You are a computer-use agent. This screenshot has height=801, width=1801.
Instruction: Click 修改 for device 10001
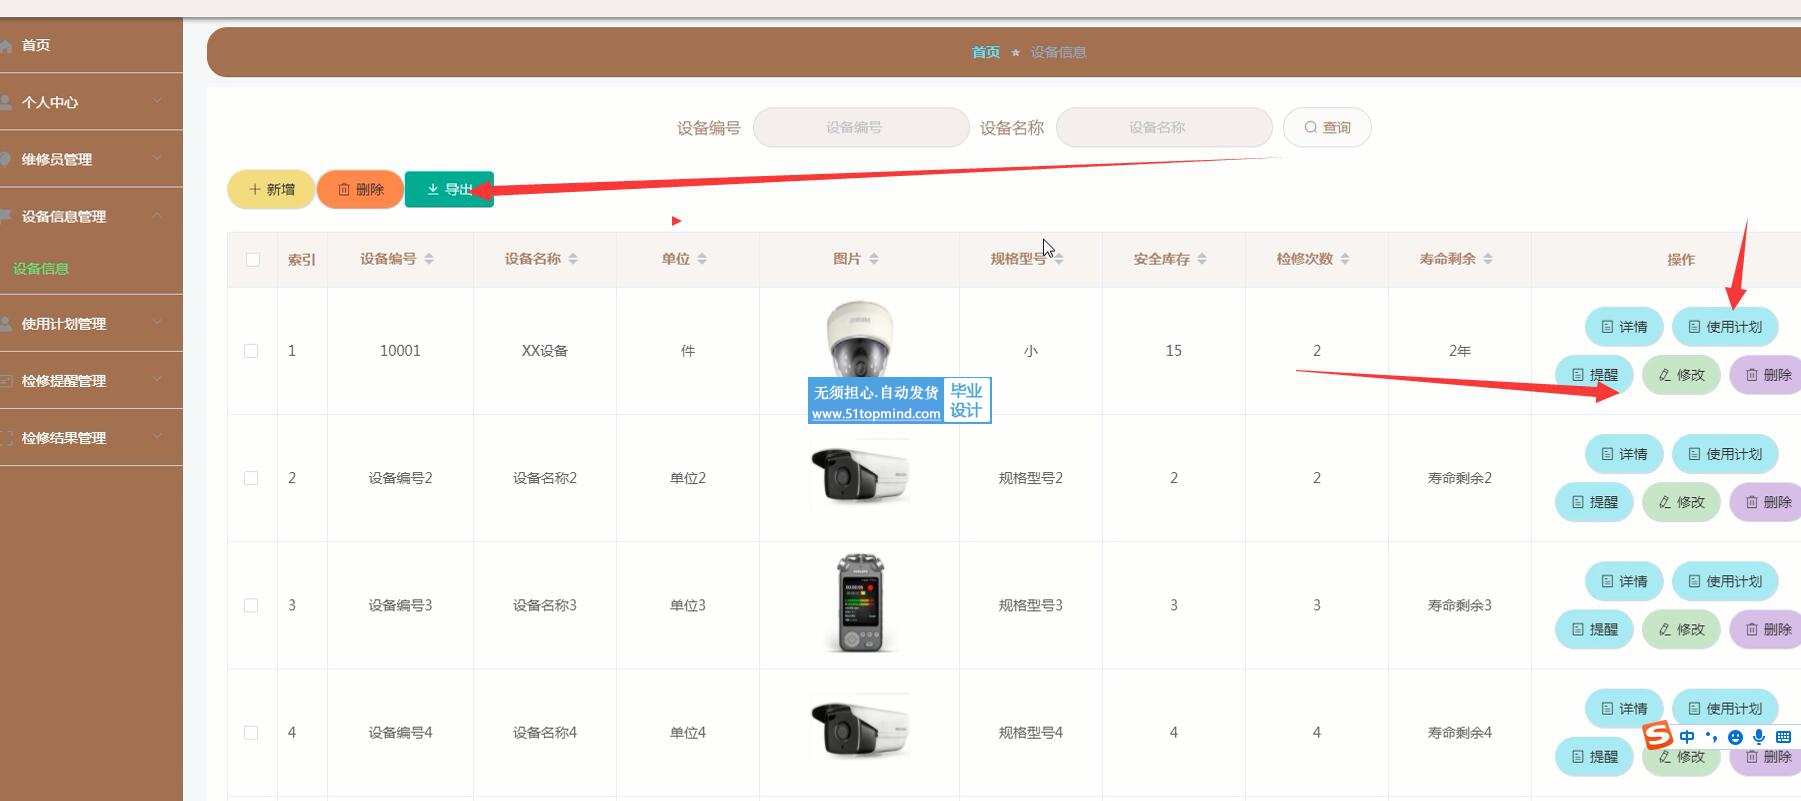click(x=1681, y=375)
